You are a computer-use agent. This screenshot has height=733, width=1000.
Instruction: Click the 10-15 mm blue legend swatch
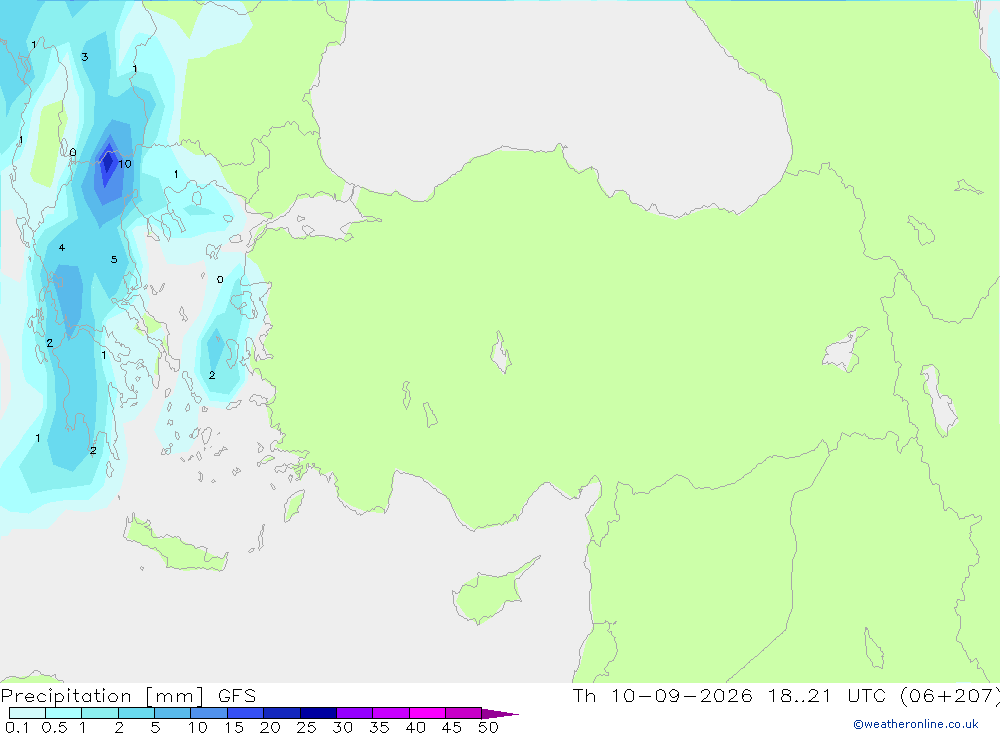[209, 713]
